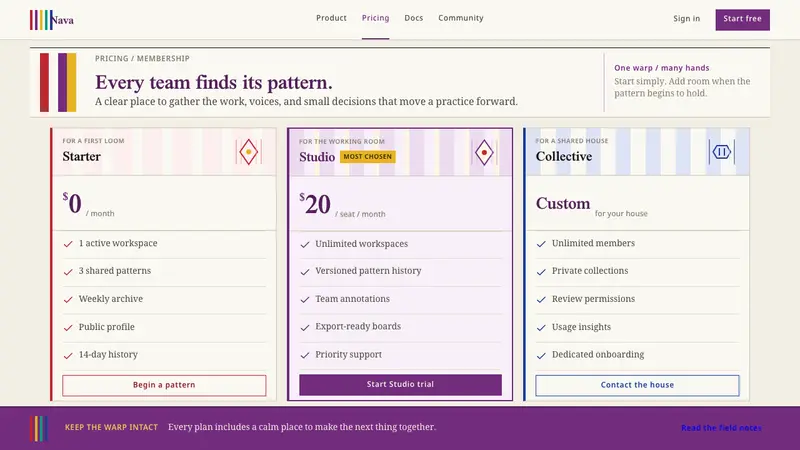Click the checkmark beside 14-day history
The image size is (800, 450).
[x=68, y=355]
